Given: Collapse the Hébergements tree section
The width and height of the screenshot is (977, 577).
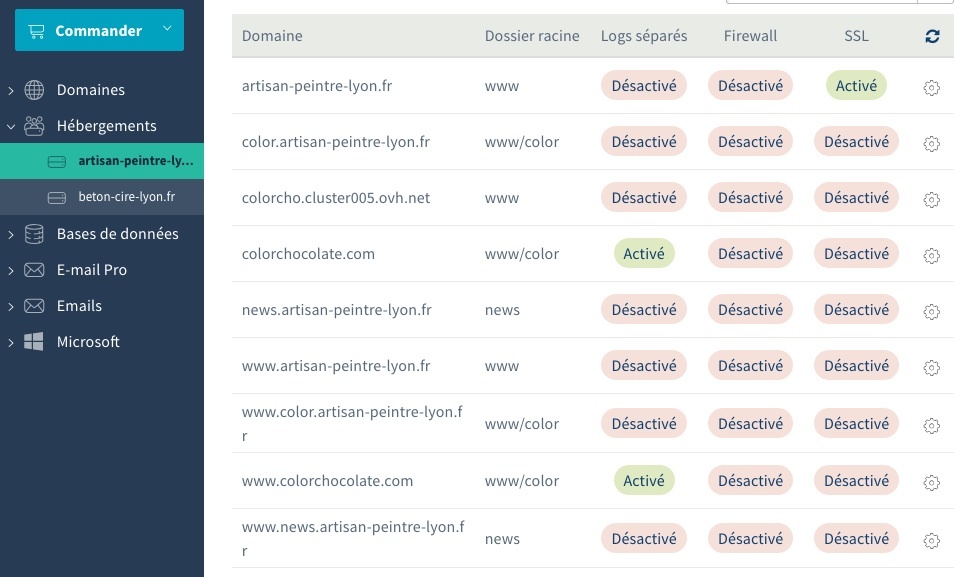Looking at the screenshot, I should [x=11, y=126].
